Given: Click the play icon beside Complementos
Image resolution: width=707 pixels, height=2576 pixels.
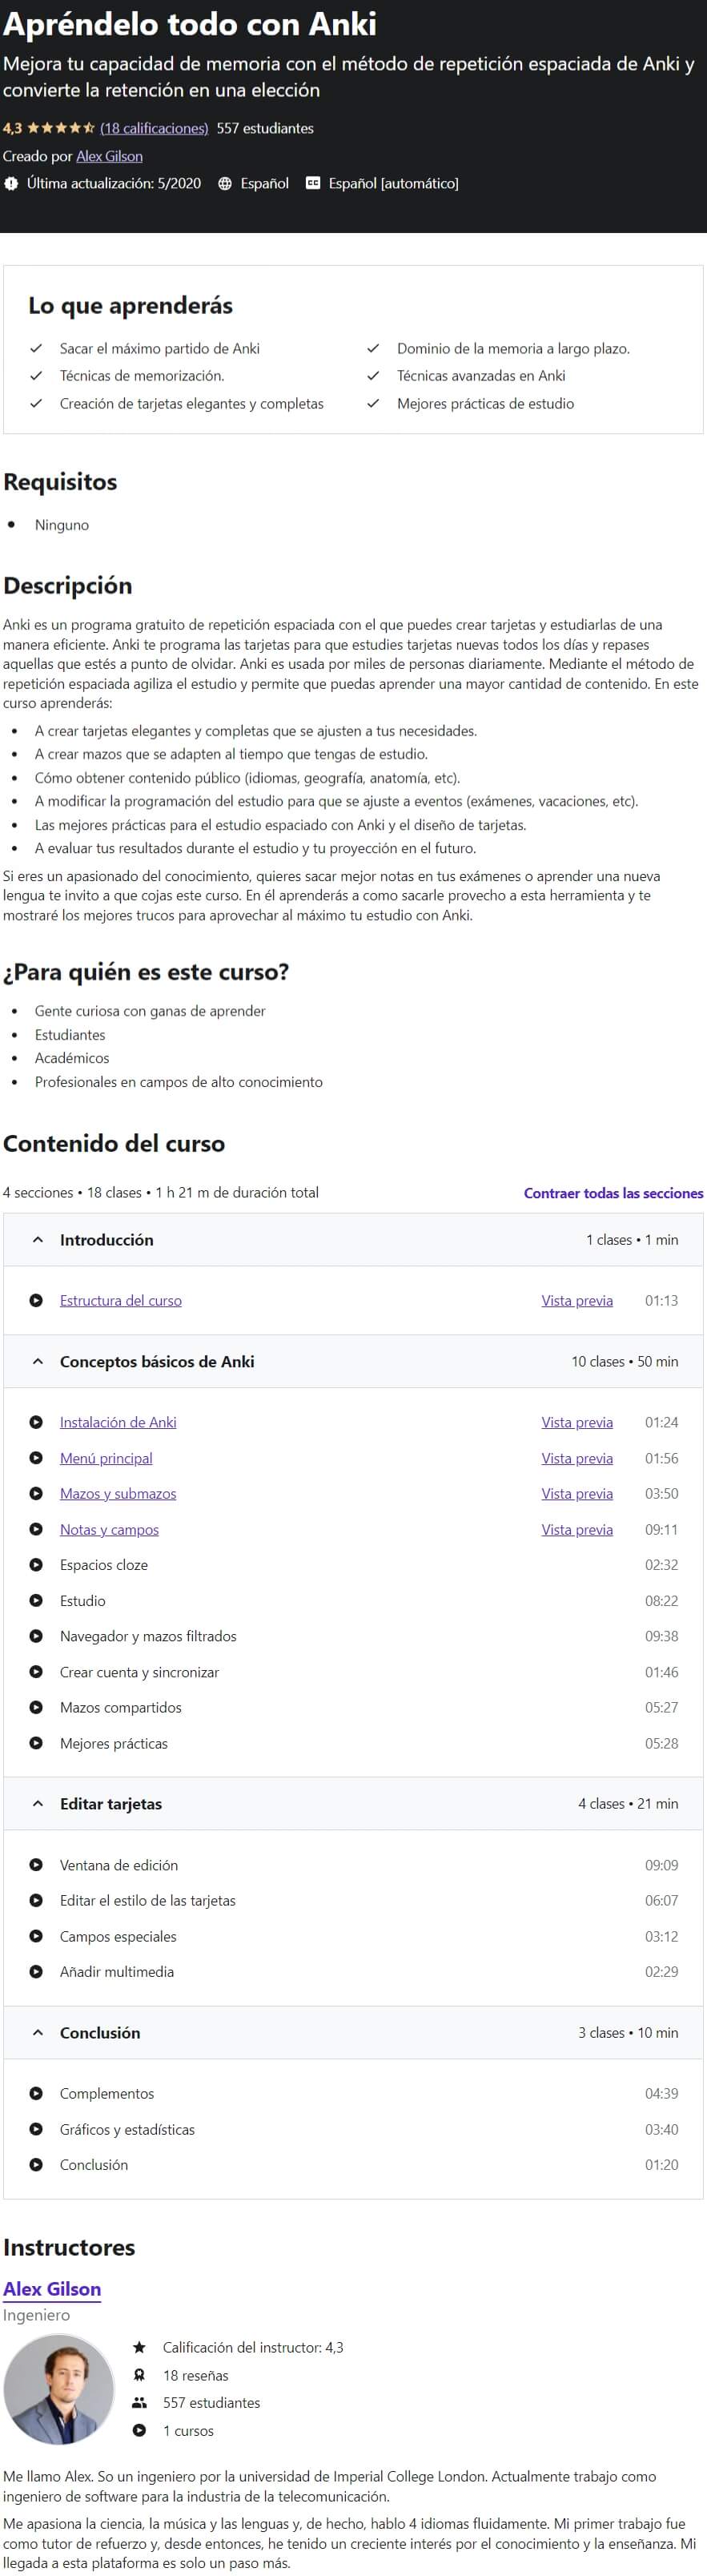Looking at the screenshot, I should (36, 2093).
